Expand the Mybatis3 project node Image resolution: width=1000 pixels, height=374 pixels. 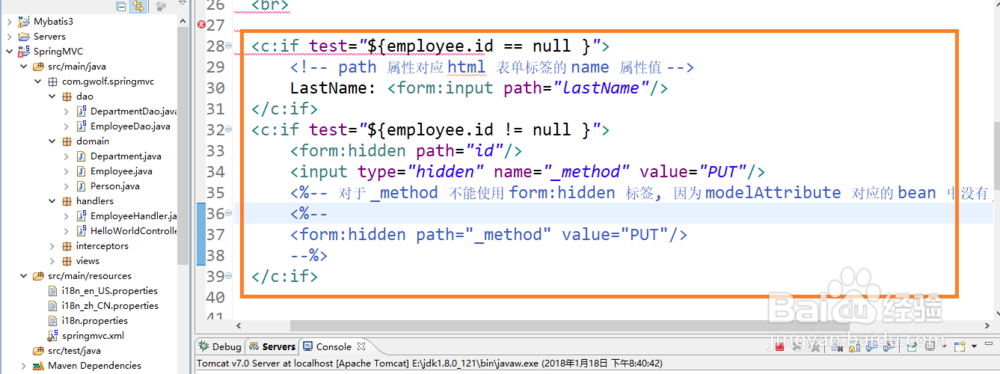click(x=9, y=22)
